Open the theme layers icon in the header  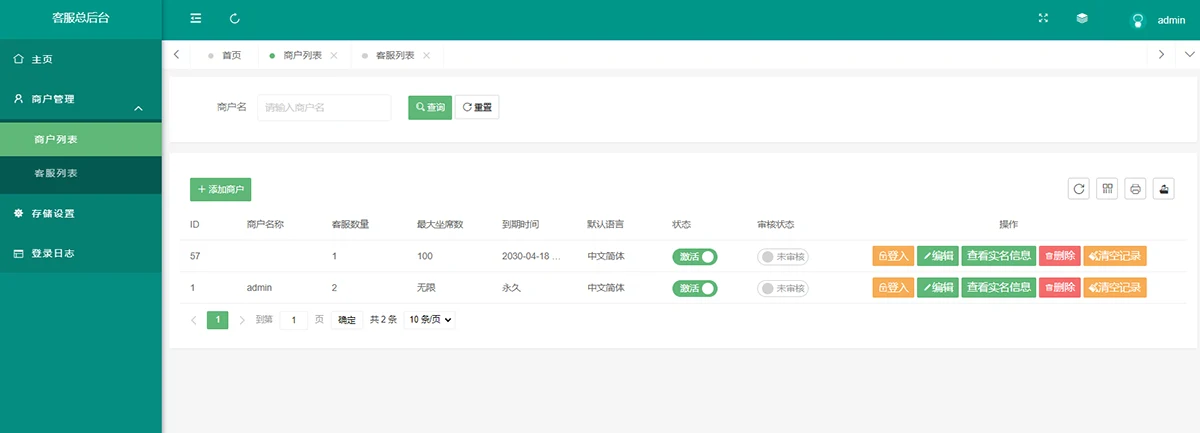[1082, 19]
